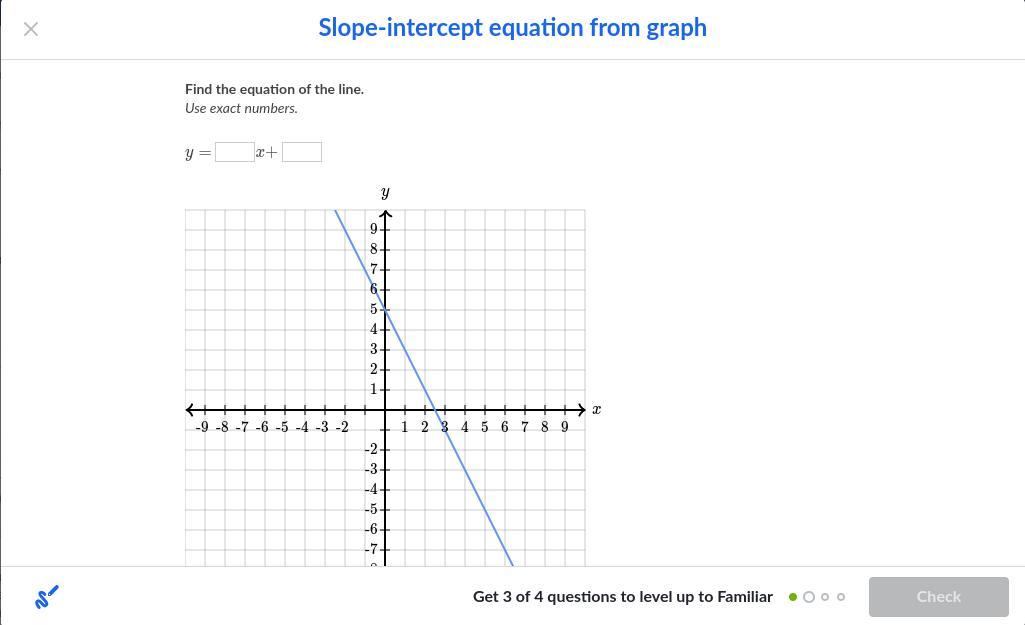
Task: Click the 'Get 3 of 4 questions' message
Action: (x=622, y=597)
